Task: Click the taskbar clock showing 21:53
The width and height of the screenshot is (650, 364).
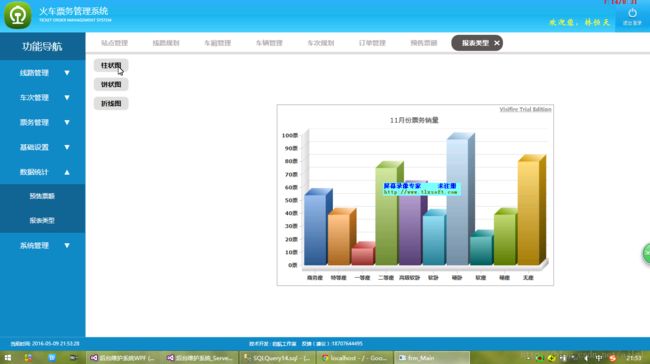Action: [633, 357]
